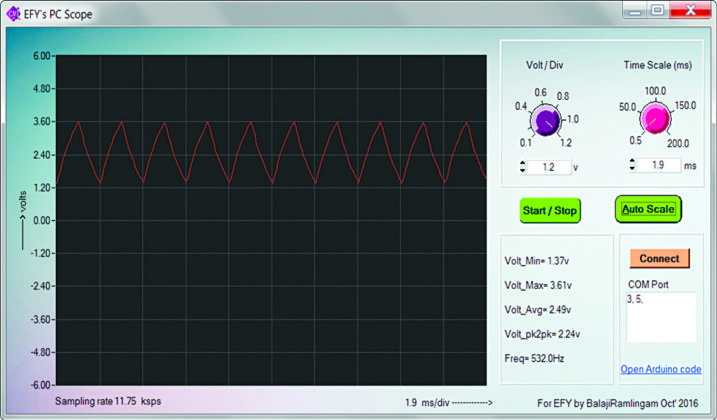Click the Volt/Div value field showing 1.2
Screen dimensions: 717x420
pyautogui.click(x=549, y=167)
